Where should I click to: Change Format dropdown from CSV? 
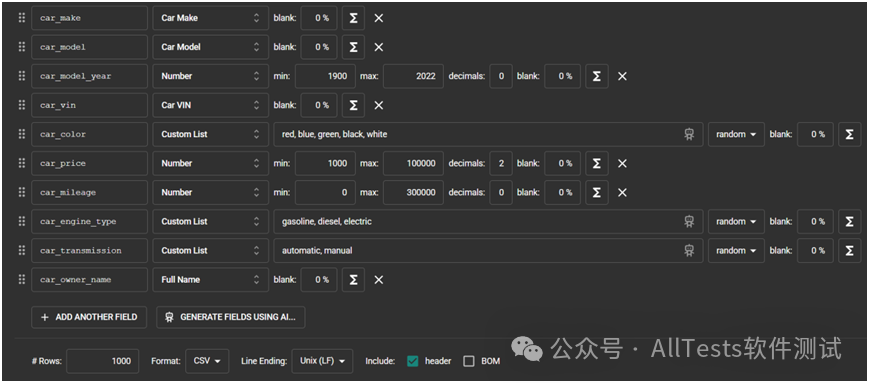[207, 361]
